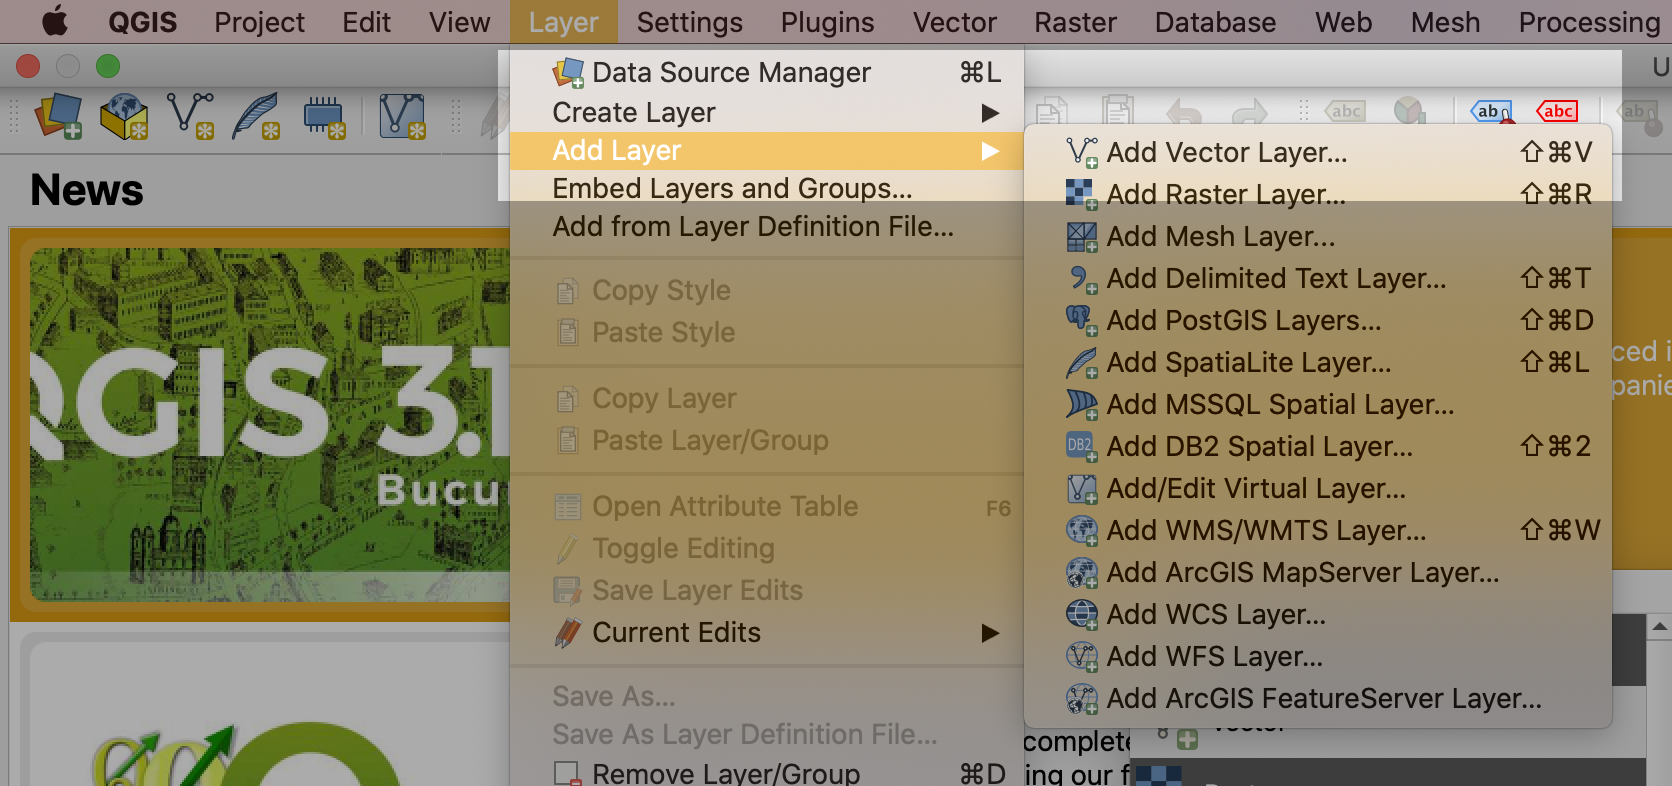Open the Settings menu
1672x786 pixels.
point(690,22)
